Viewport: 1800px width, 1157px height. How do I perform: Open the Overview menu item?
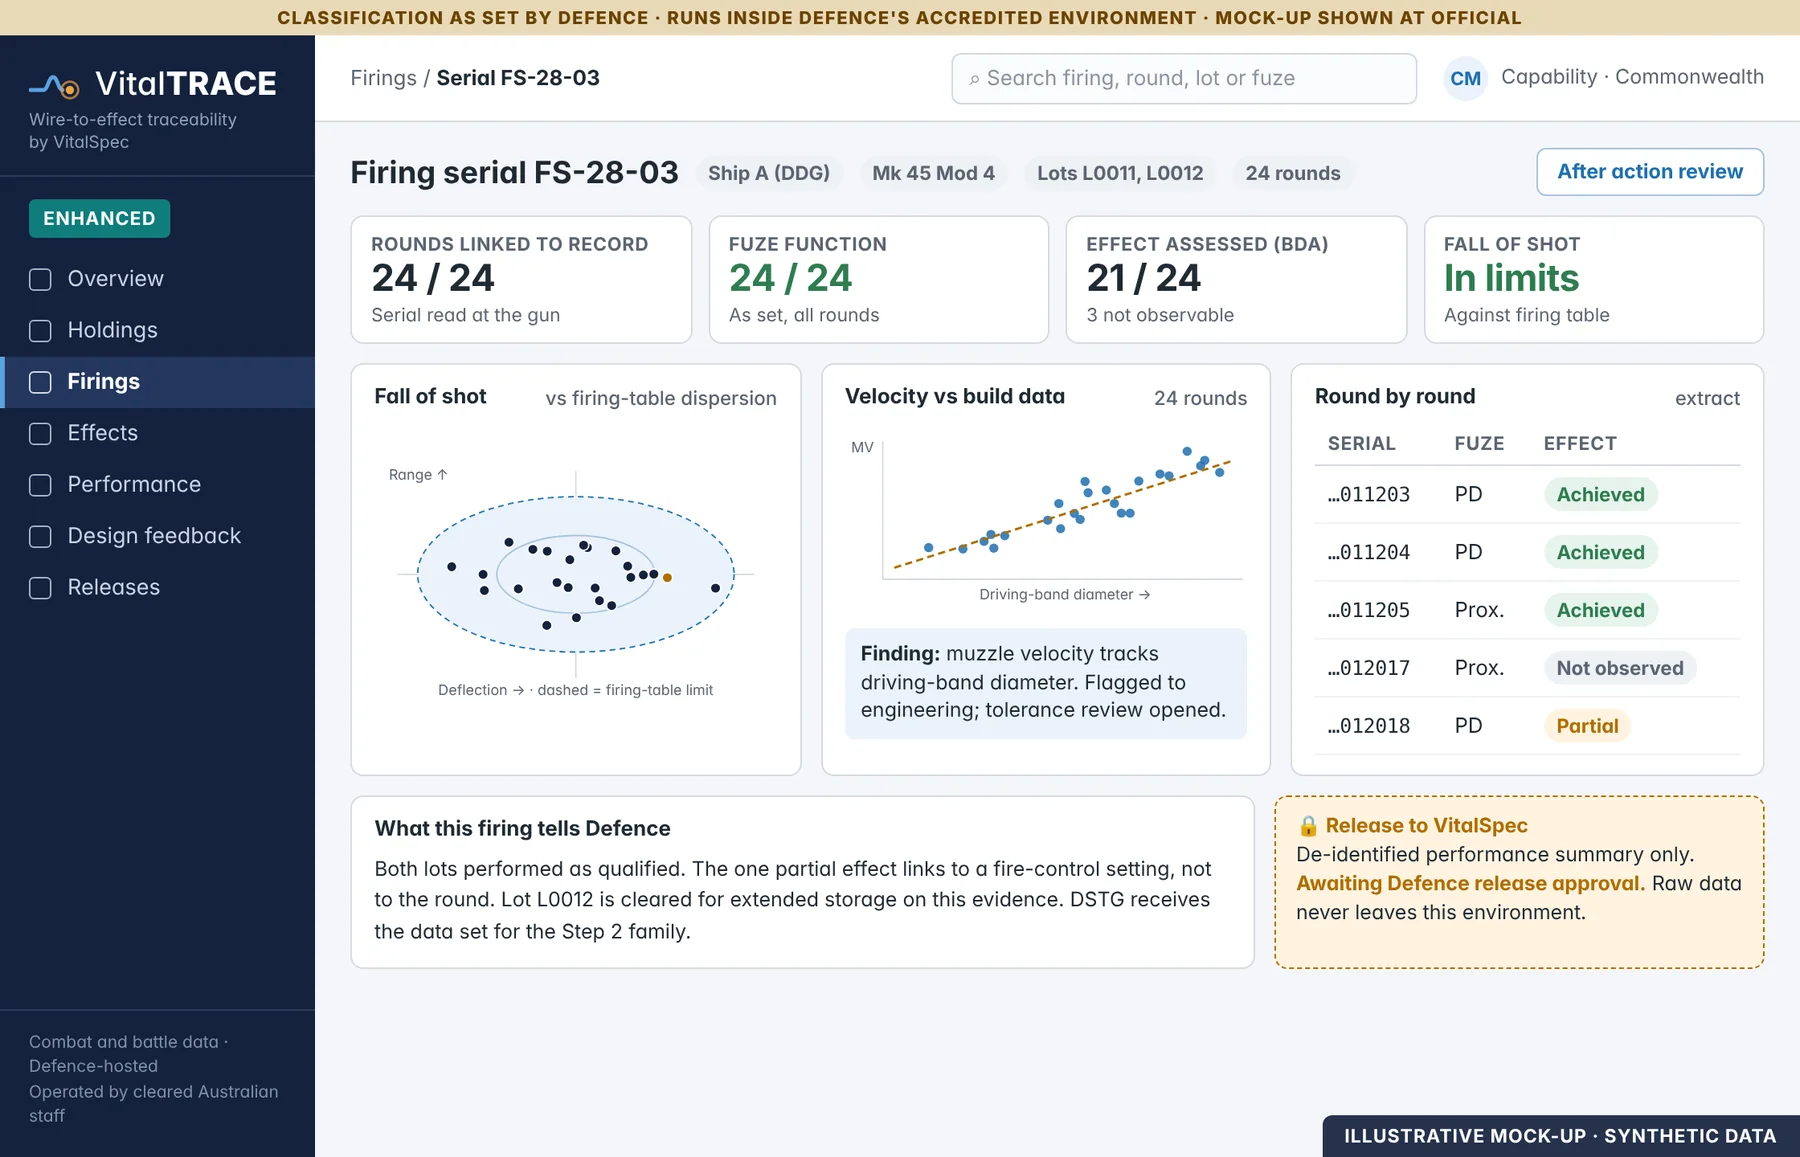pos(158,279)
